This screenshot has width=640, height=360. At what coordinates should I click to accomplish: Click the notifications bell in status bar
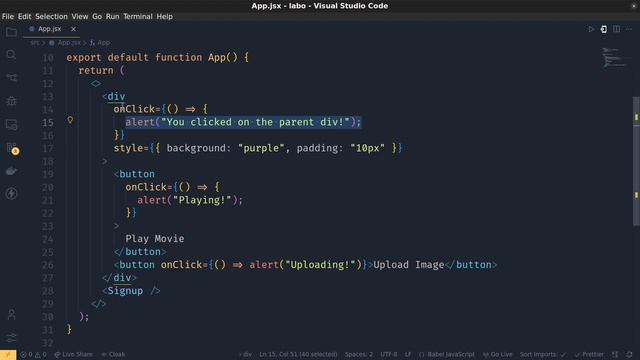[x=629, y=355]
